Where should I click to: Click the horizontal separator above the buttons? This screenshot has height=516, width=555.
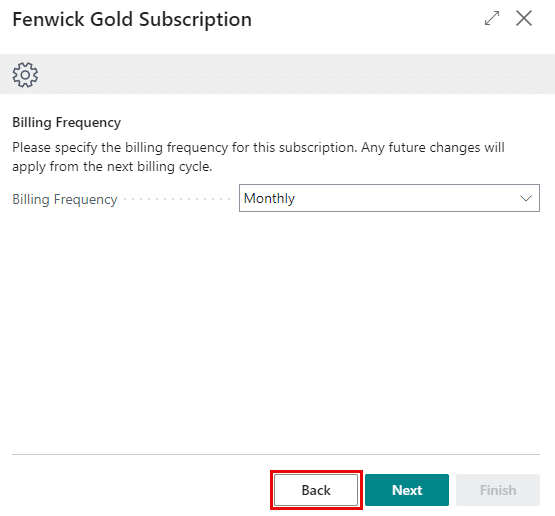276,454
